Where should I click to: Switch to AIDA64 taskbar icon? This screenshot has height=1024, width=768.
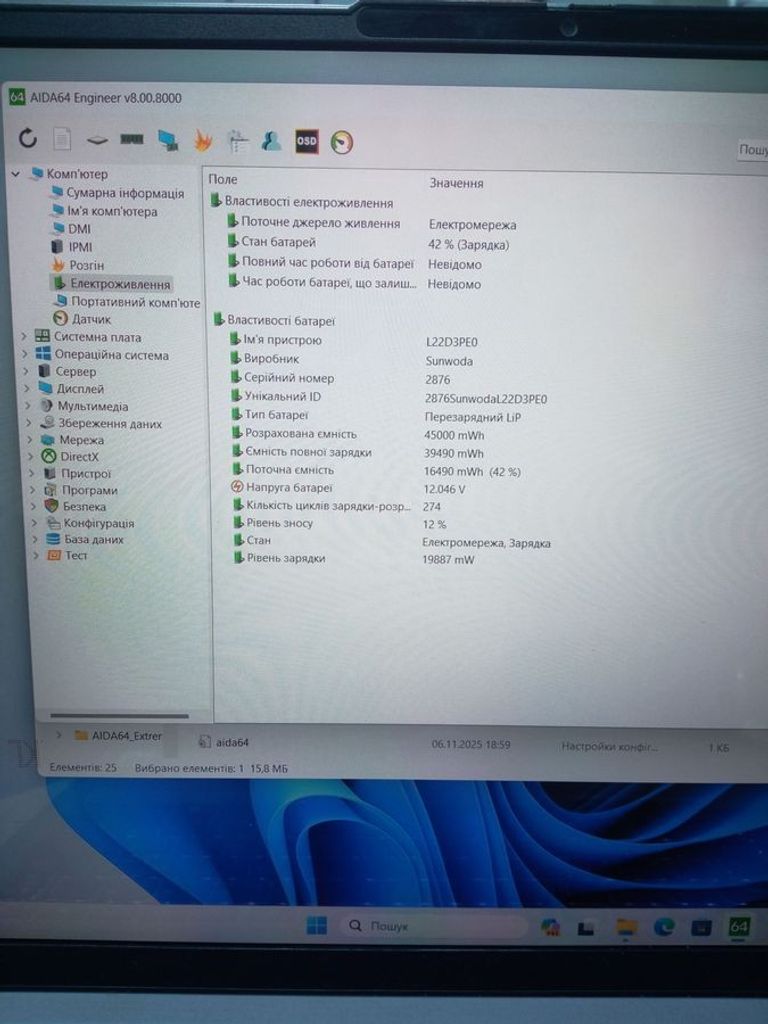(739, 927)
